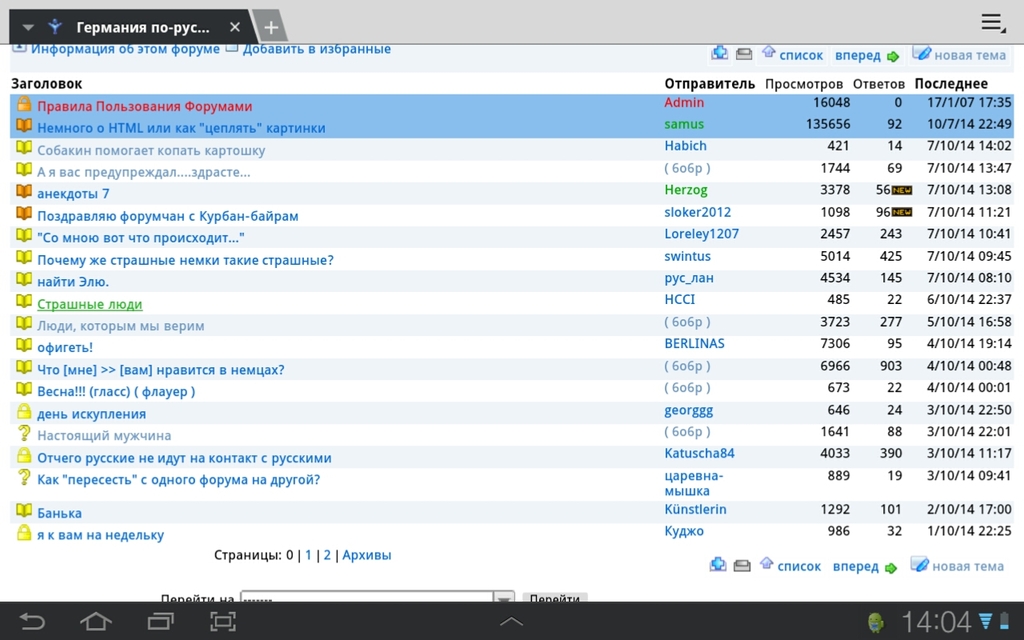This screenshot has width=1024, height=640.
Task: Open user profile Künstlerin
Action: (x=696, y=509)
